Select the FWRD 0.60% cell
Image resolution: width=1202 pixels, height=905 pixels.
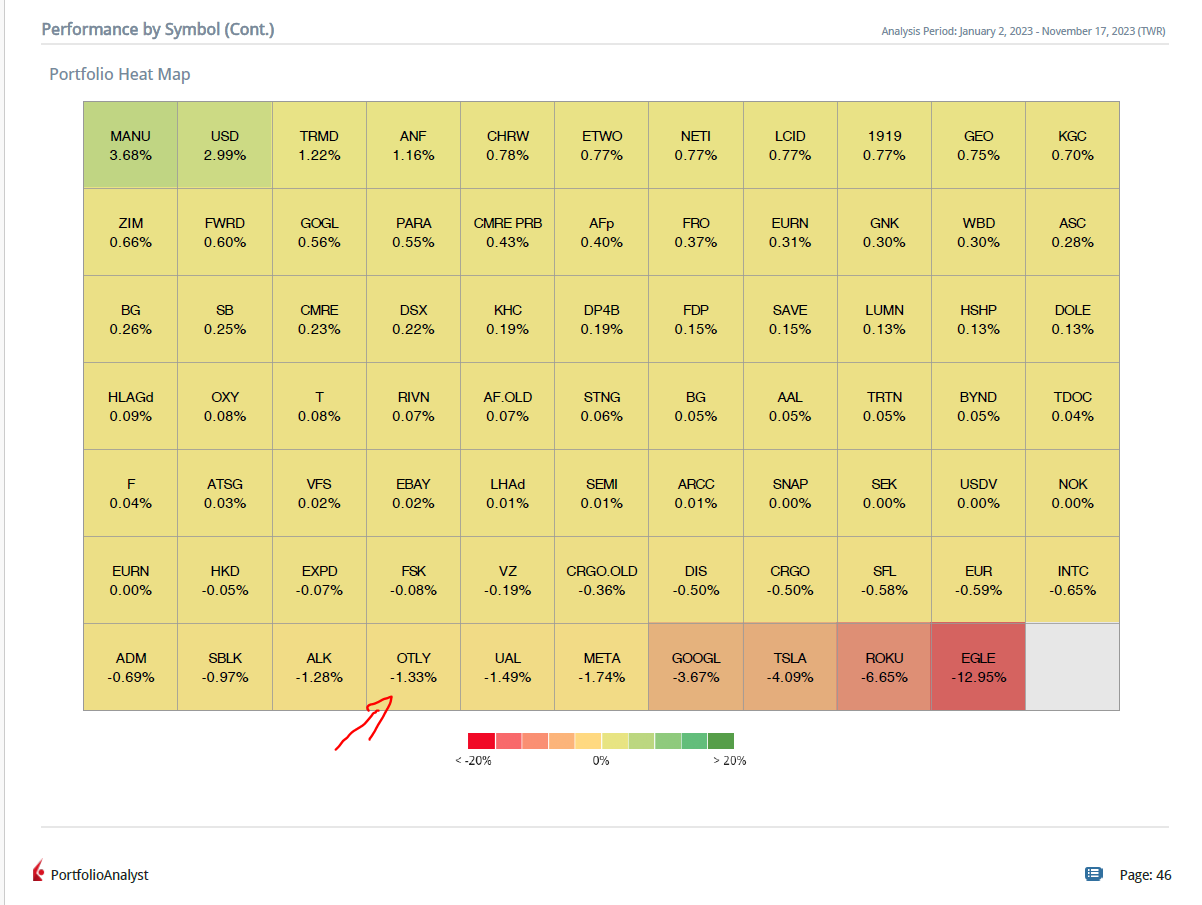point(225,232)
